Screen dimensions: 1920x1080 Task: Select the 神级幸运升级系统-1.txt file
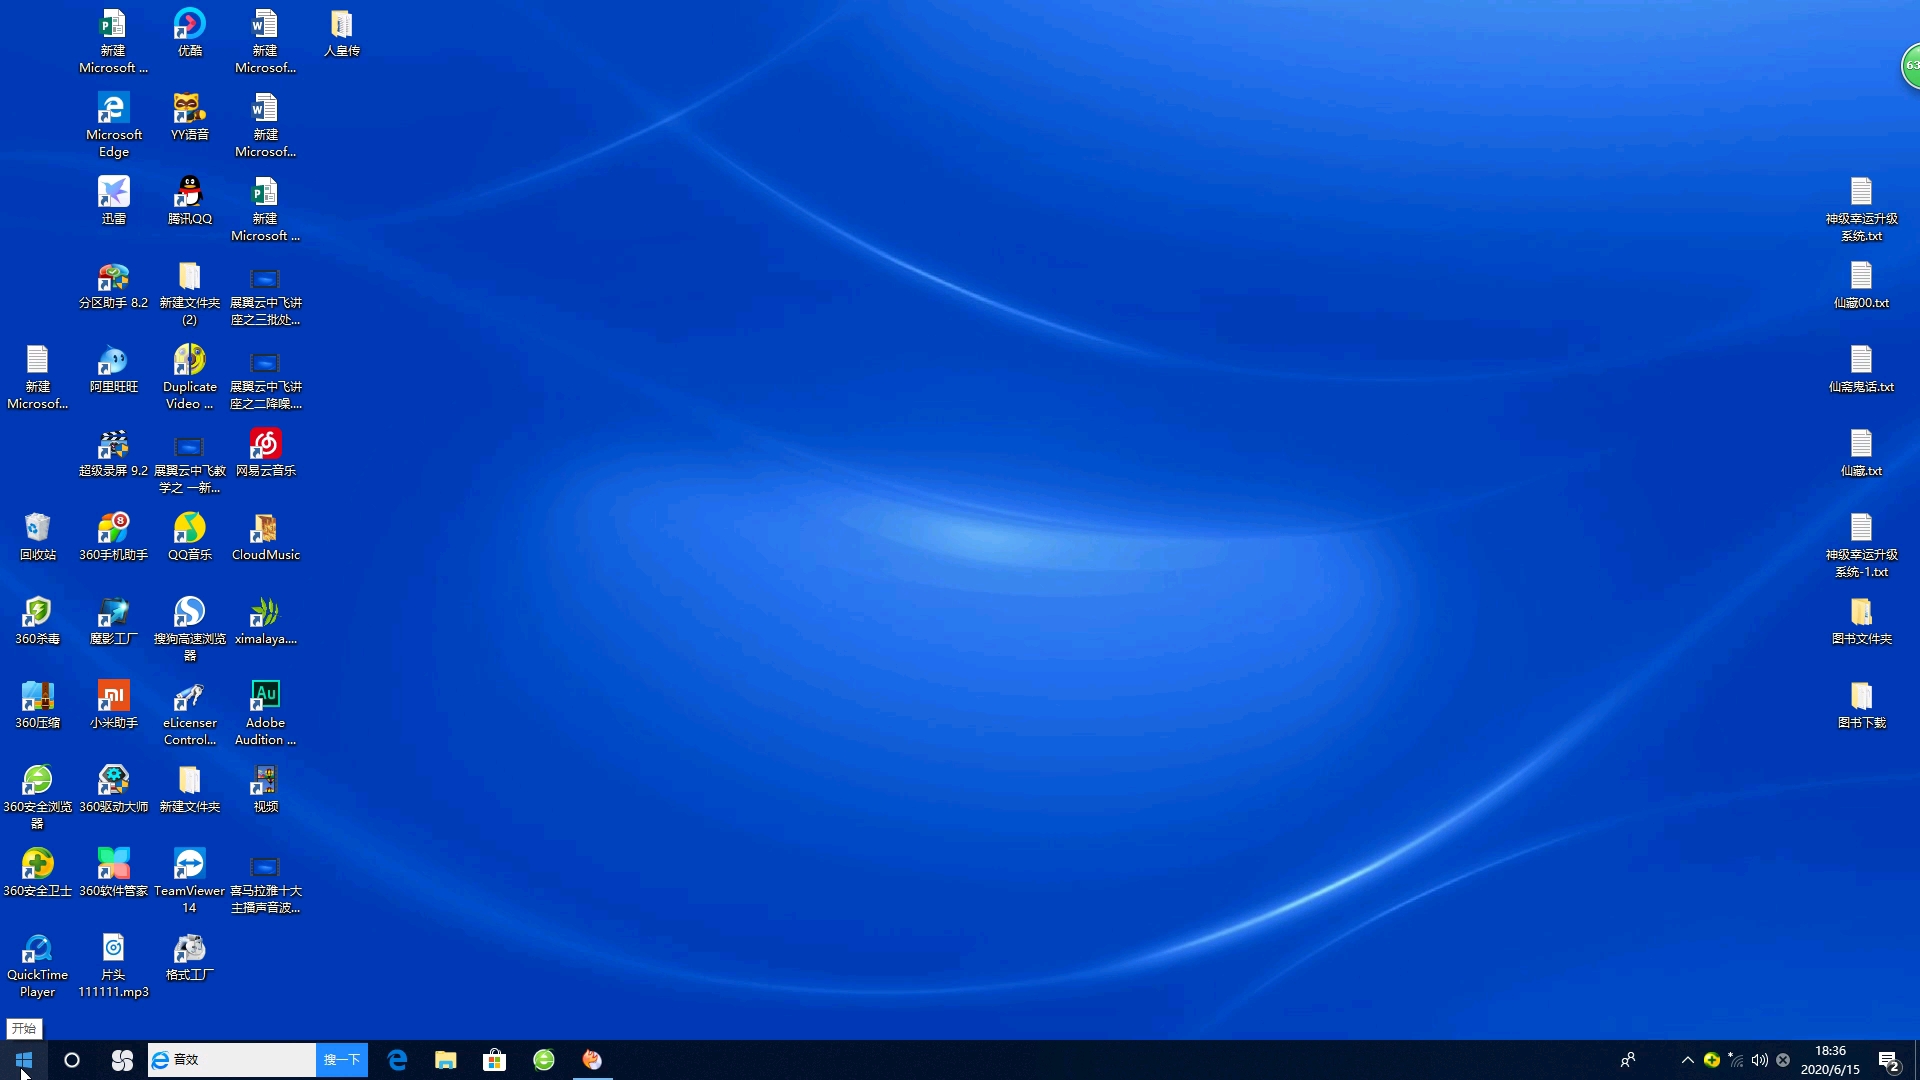point(1861,544)
